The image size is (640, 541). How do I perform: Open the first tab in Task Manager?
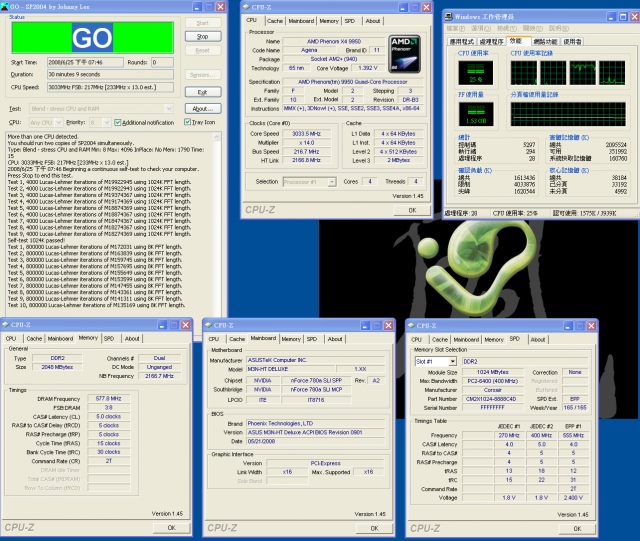pyautogui.click(x=462, y=42)
